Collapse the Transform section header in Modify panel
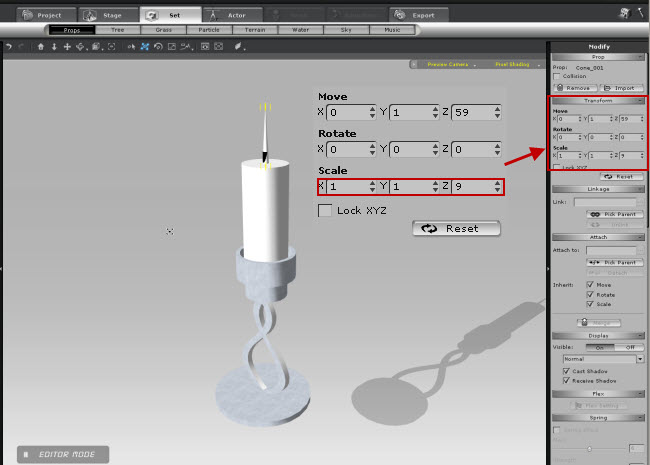Viewport: 650px width, 465px height. coord(598,101)
